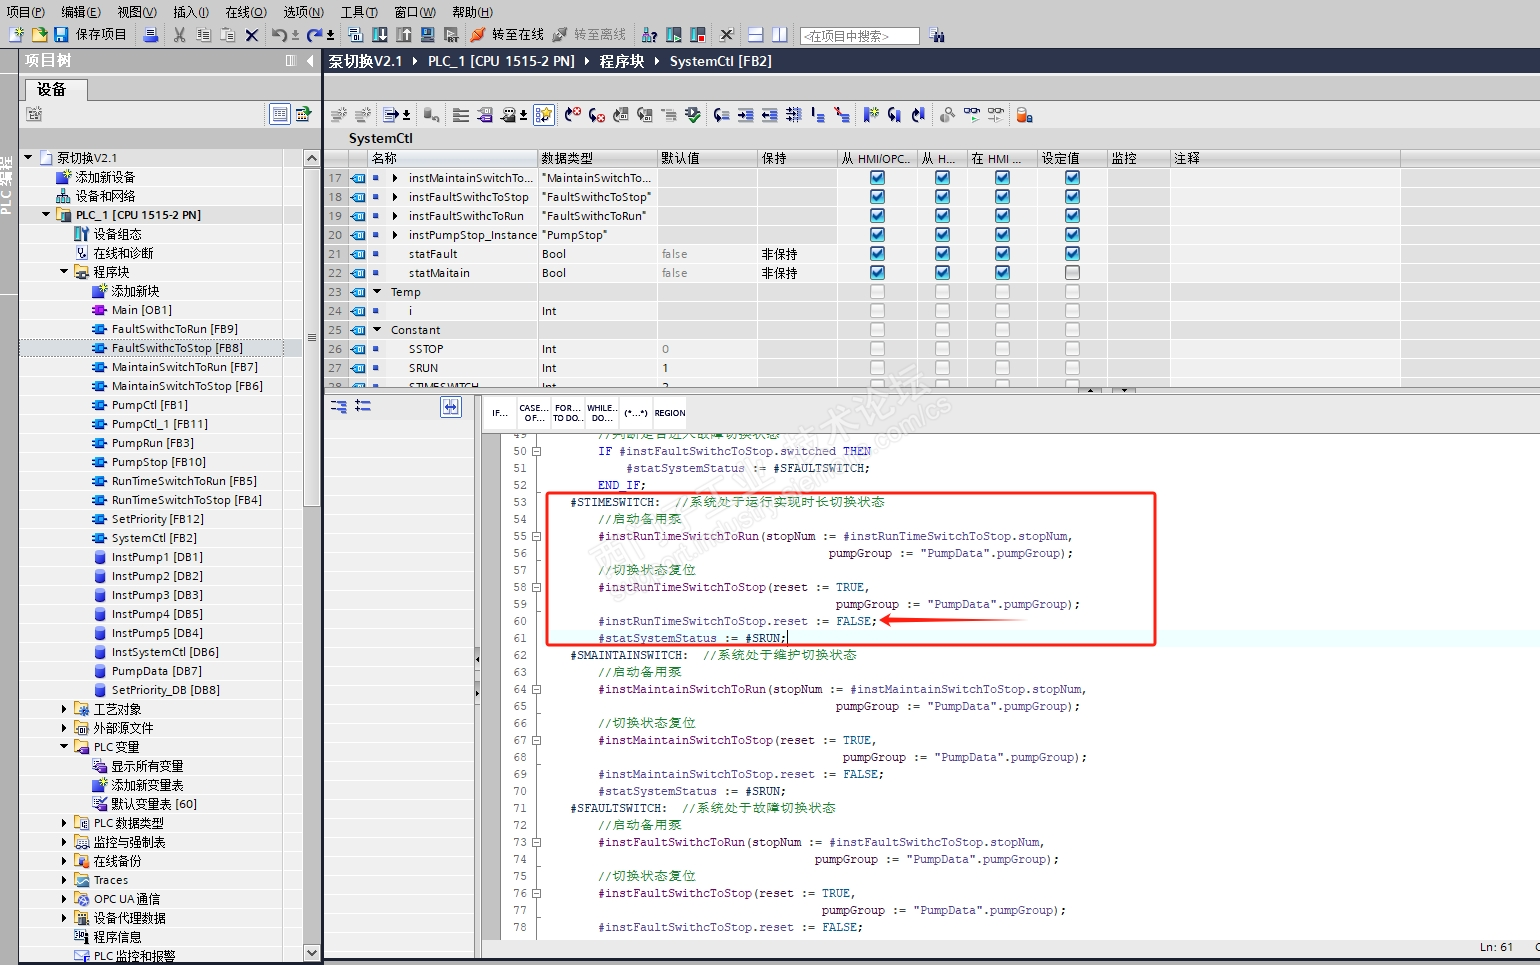1540x965 pixels.
Task: Click the split editor horizontally icon
Action: [756, 35]
